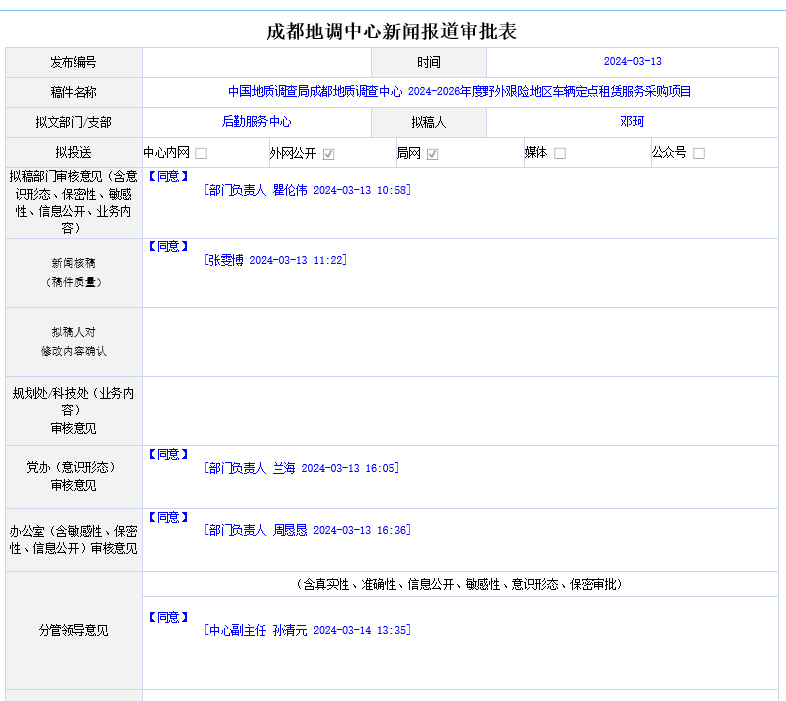Image resolution: width=786 pixels, height=701 pixels.
Task: Click the empty 拟稿人对修改内容确认 field
Action: pyautogui.click(x=459, y=342)
